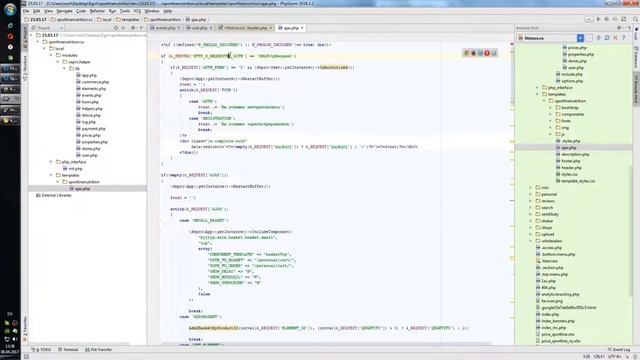Switch to the header.php editor tab
Screen dimensions: 640x360
245,28
